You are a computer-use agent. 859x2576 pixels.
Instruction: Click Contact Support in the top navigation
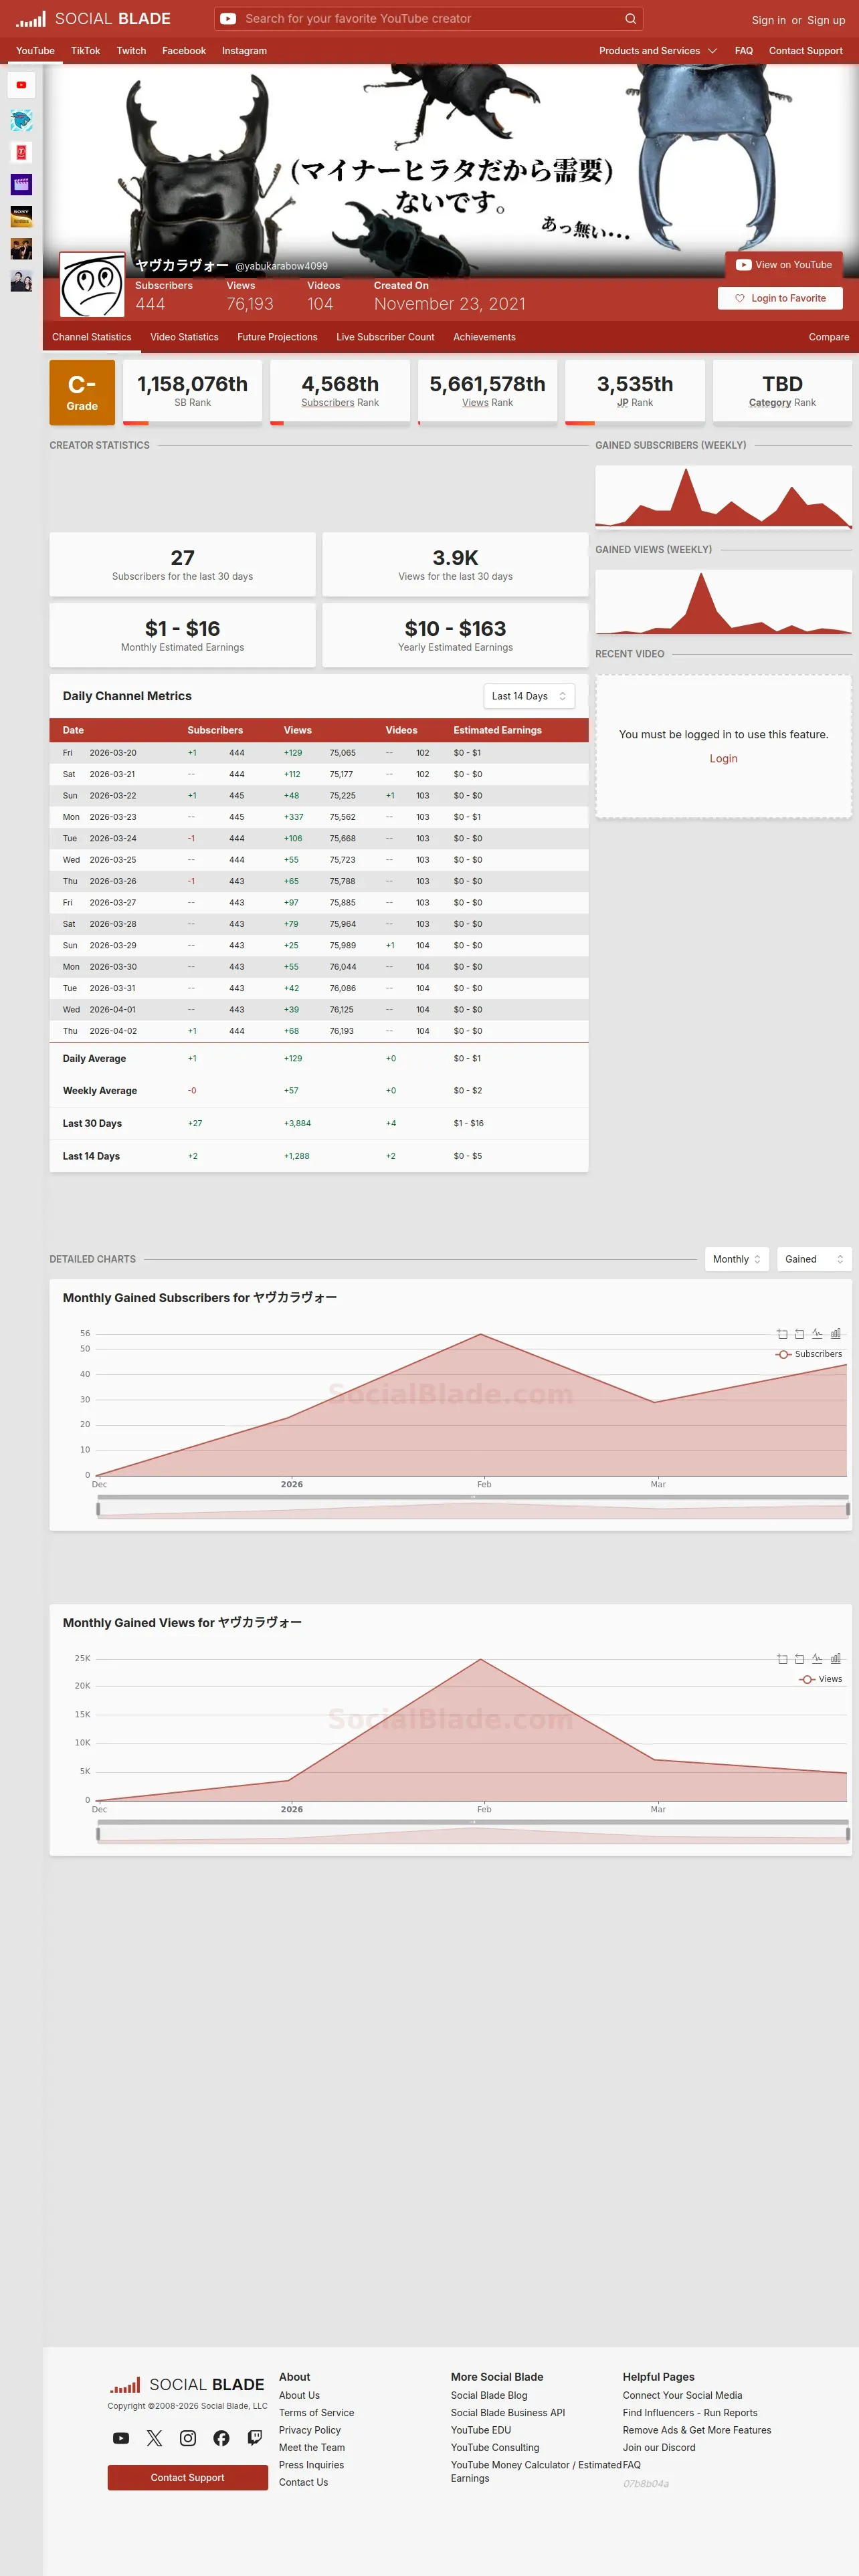pyautogui.click(x=806, y=51)
